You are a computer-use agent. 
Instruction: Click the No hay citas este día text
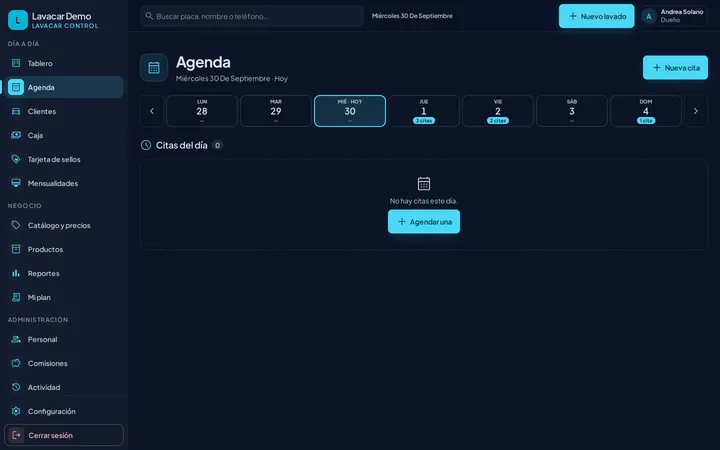423,201
